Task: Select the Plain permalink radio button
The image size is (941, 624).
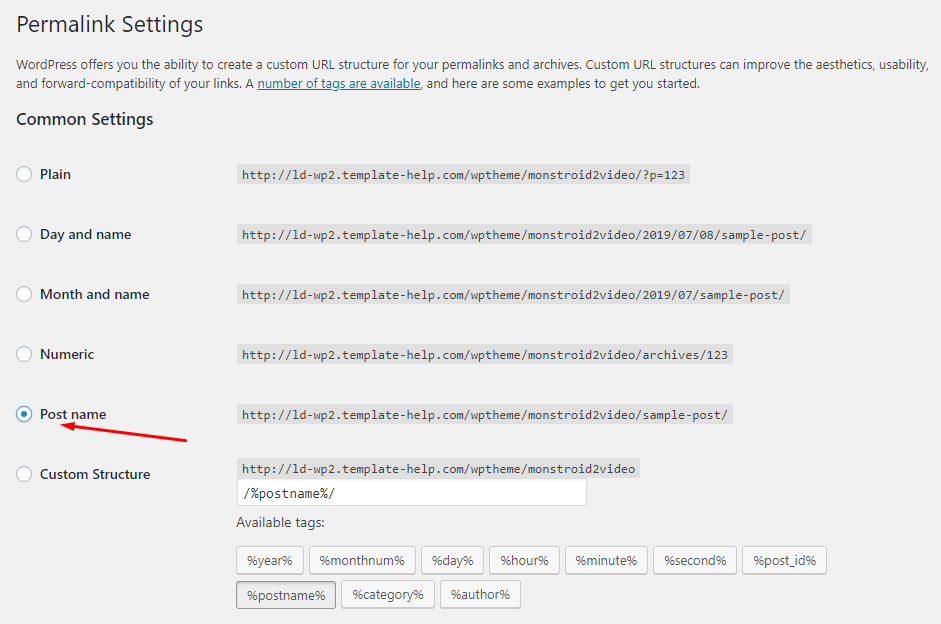Action: [x=24, y=174]
